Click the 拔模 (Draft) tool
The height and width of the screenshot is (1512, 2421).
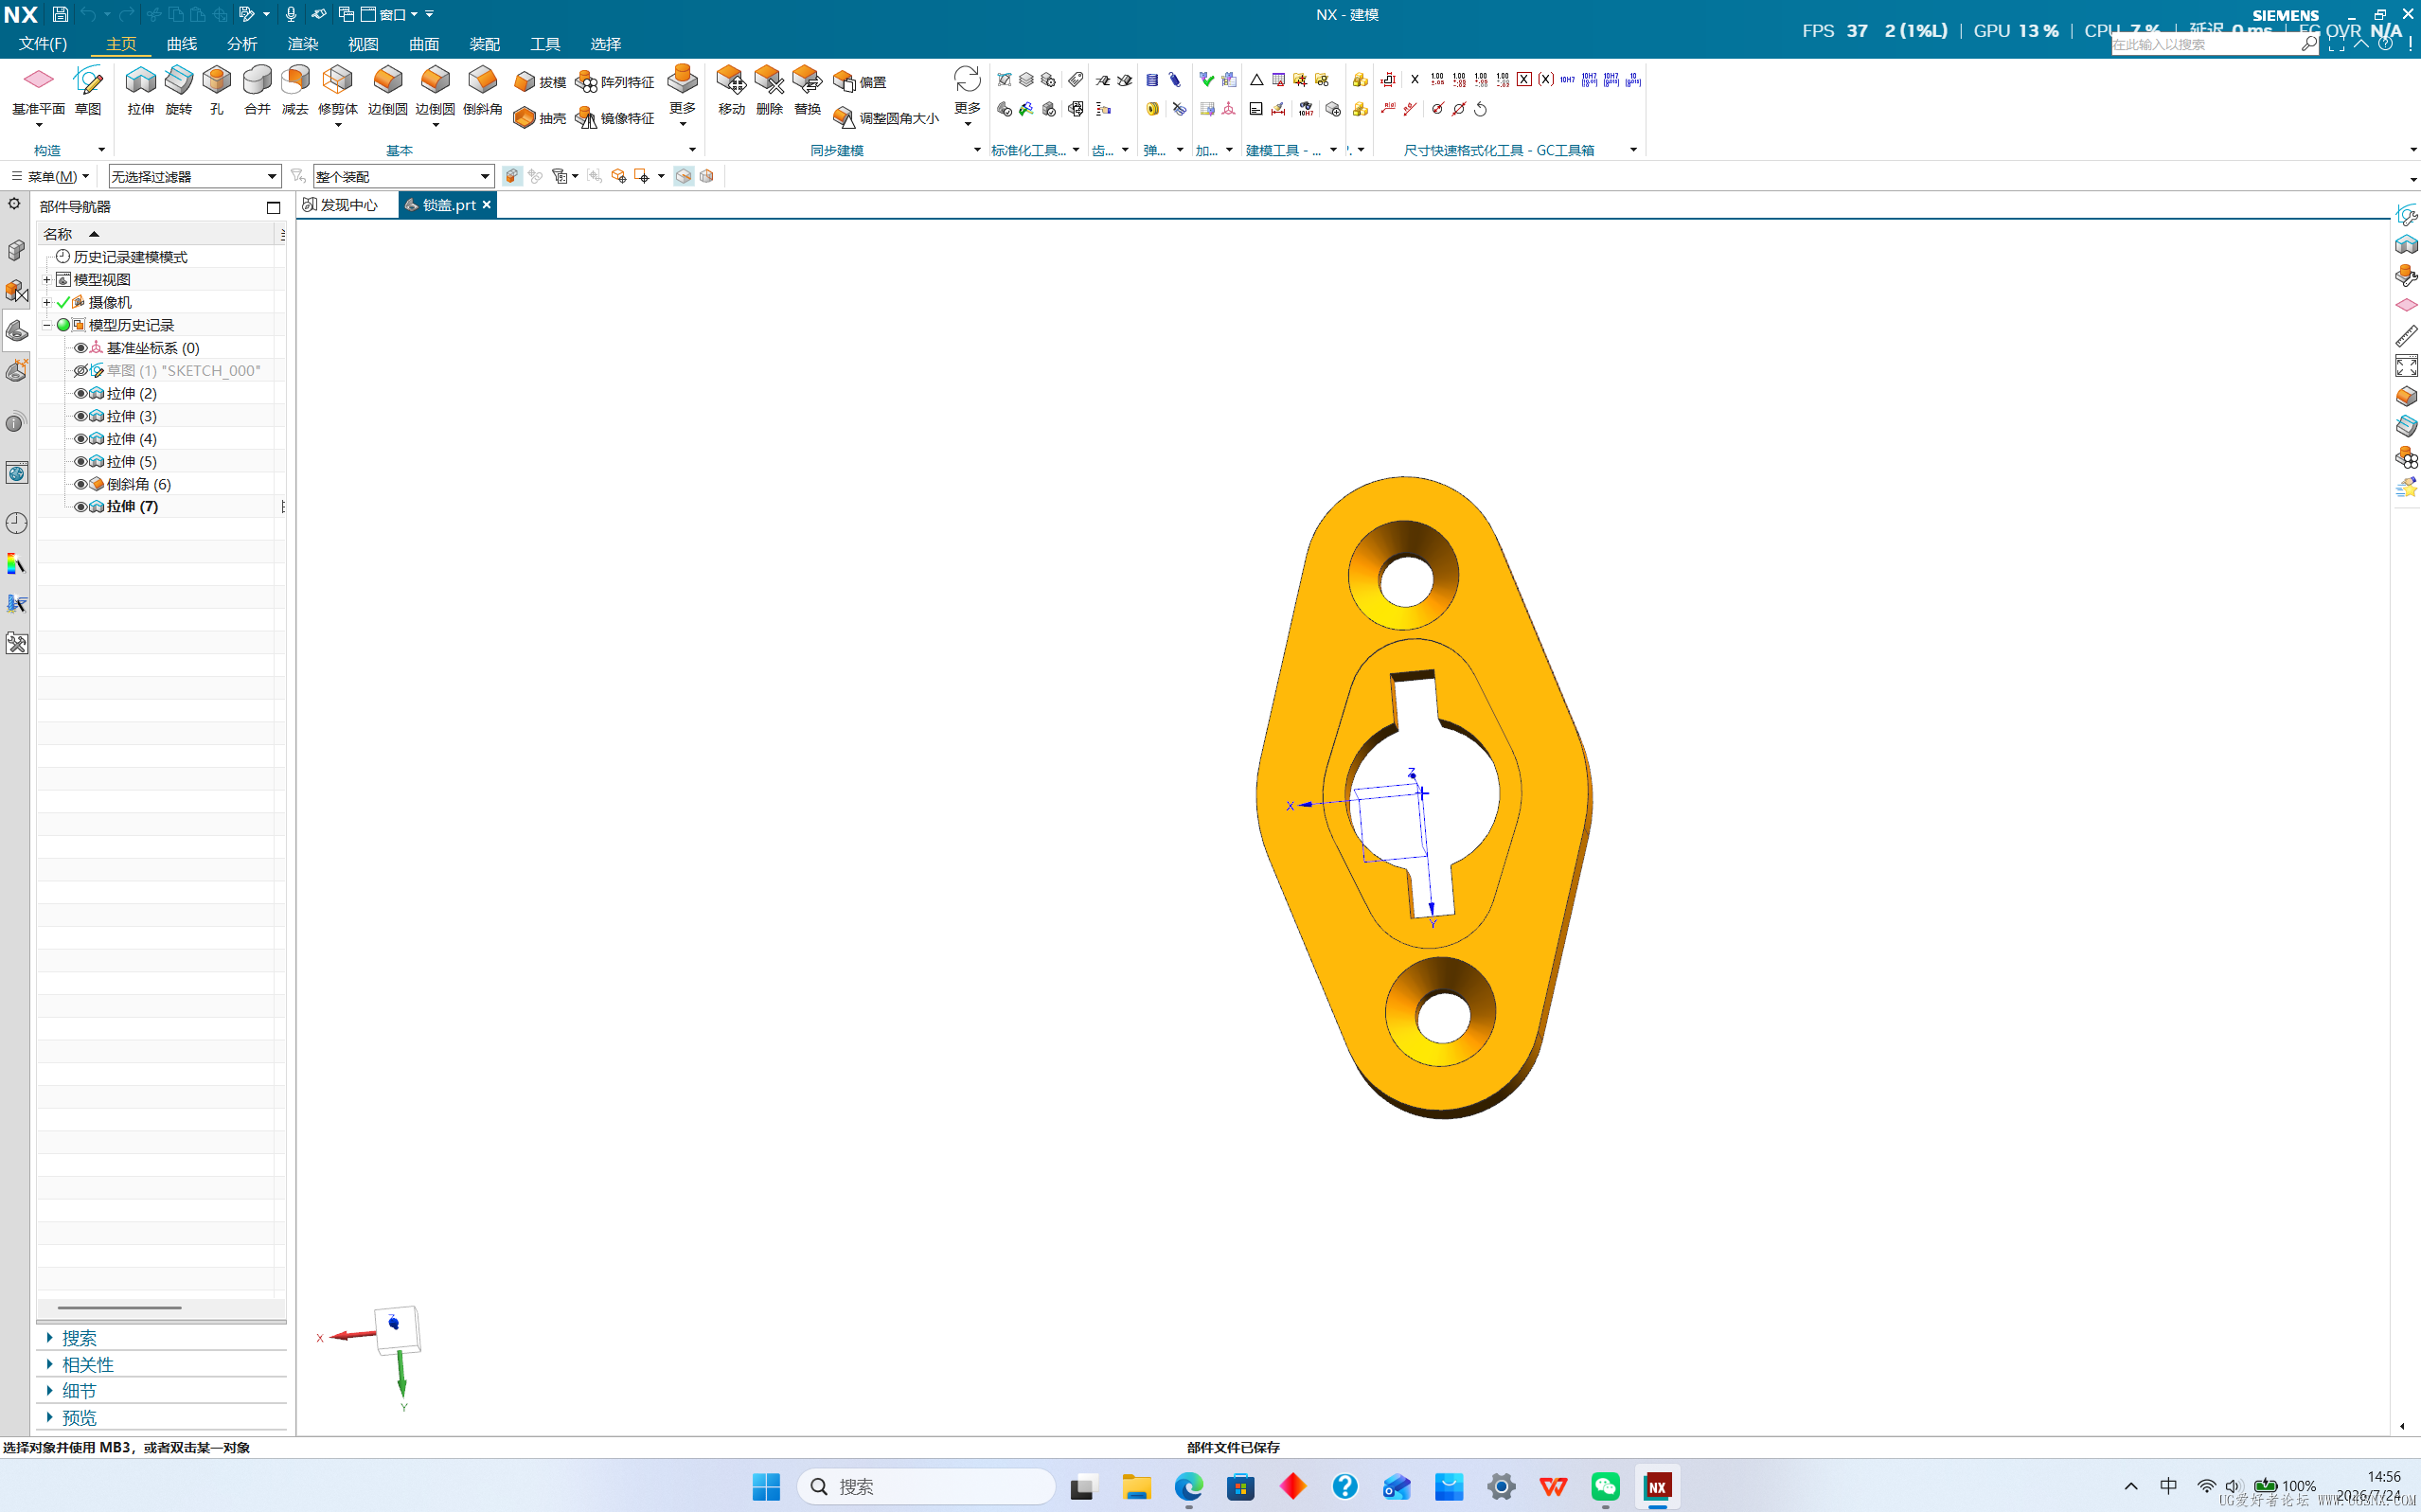click(540, 81)
